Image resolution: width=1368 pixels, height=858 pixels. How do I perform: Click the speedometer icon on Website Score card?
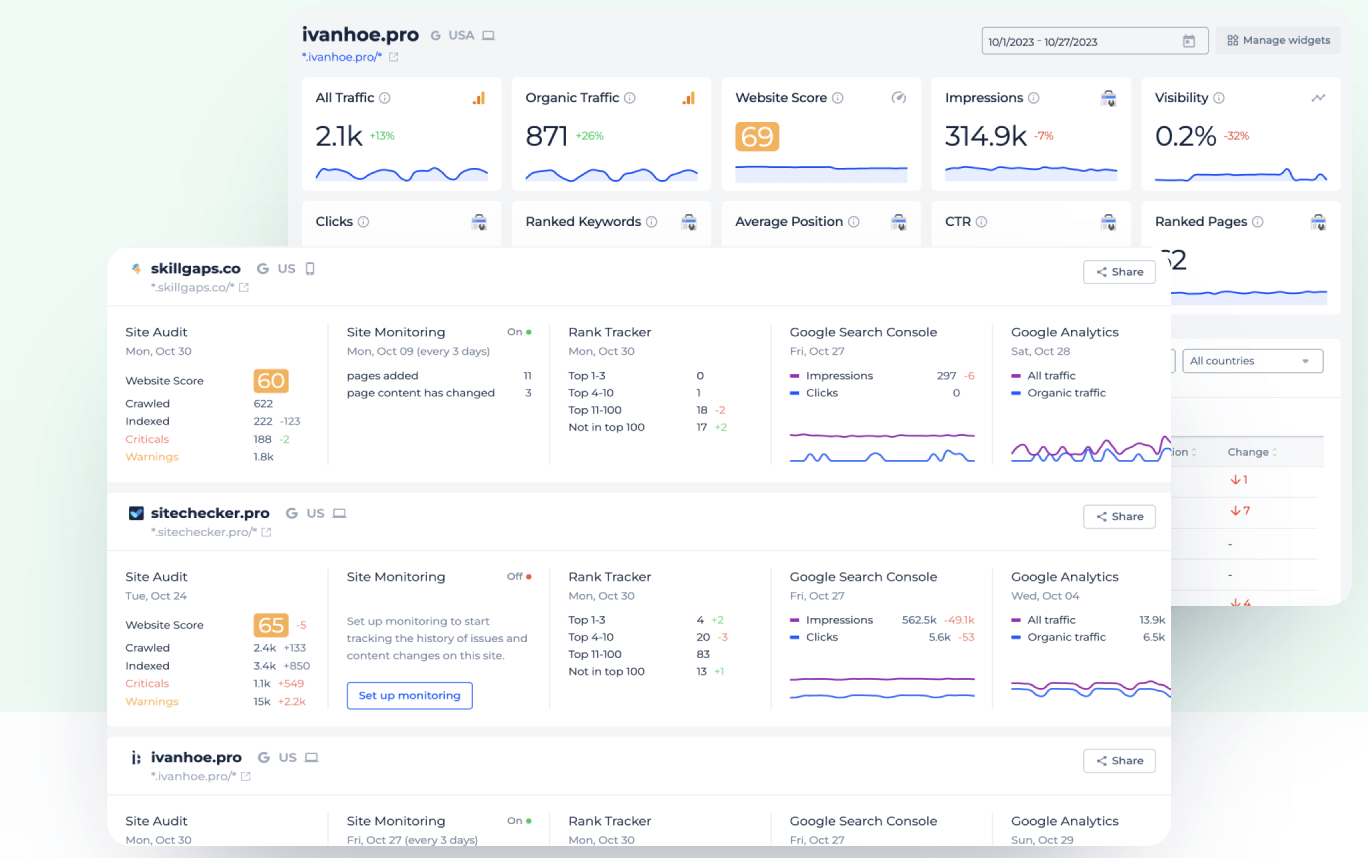[899, 98]
